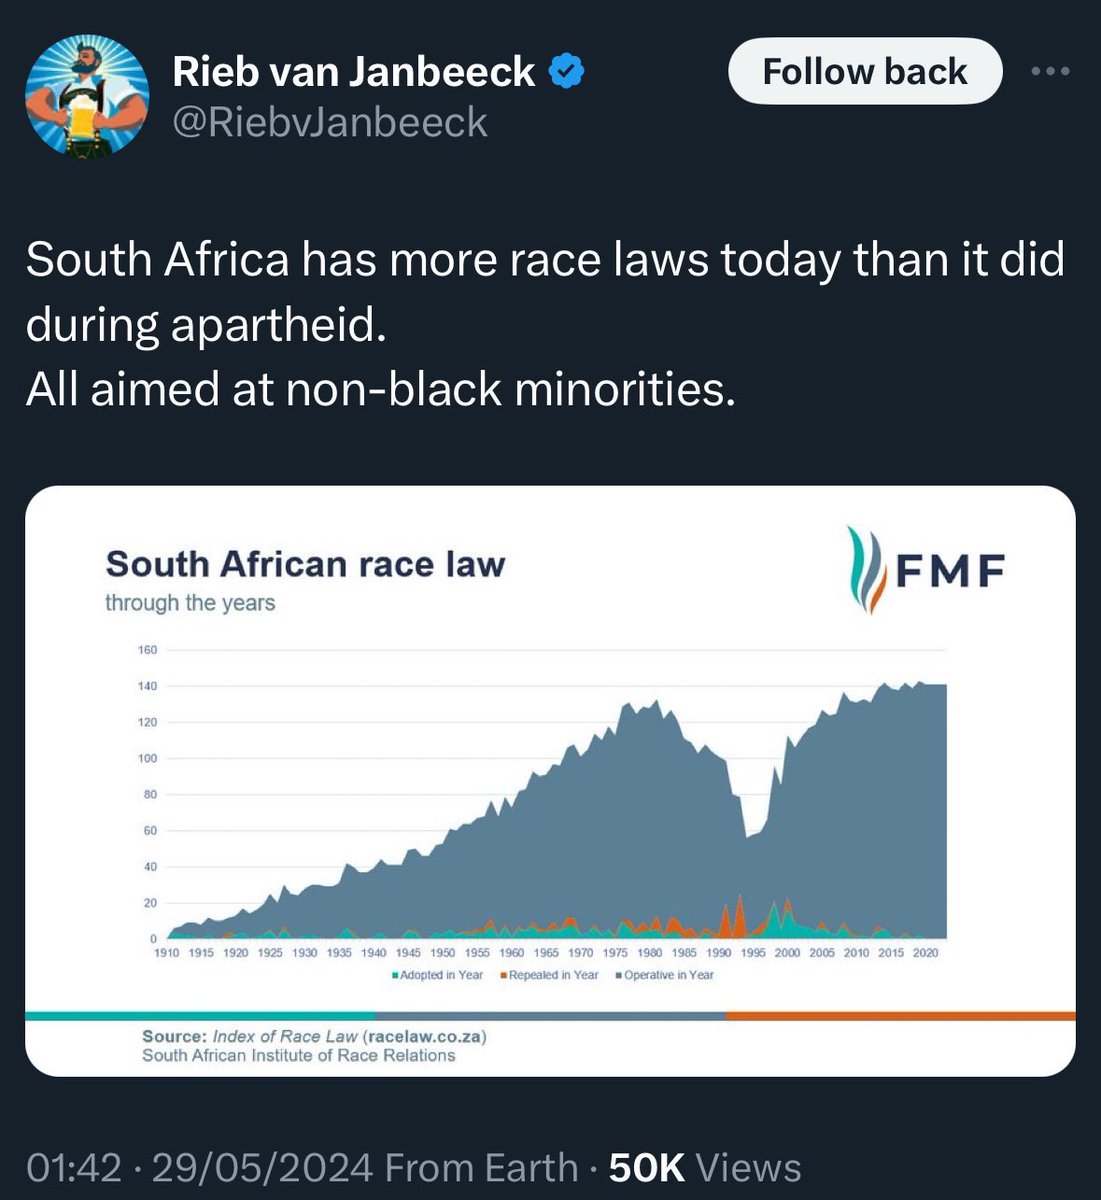This screenshot has width=1101, height=1200.
Task: Click the racelaw.co.za source text
Action: pos(425,1037)
